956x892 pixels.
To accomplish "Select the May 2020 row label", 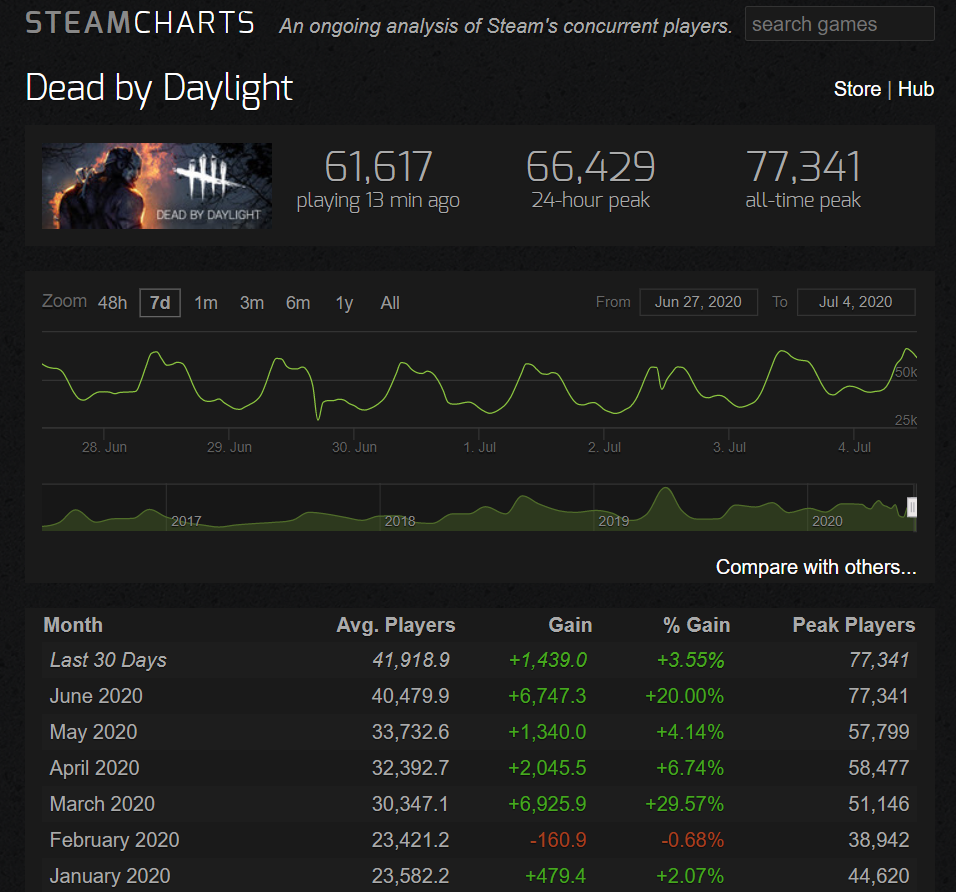I will coord(93,732).
